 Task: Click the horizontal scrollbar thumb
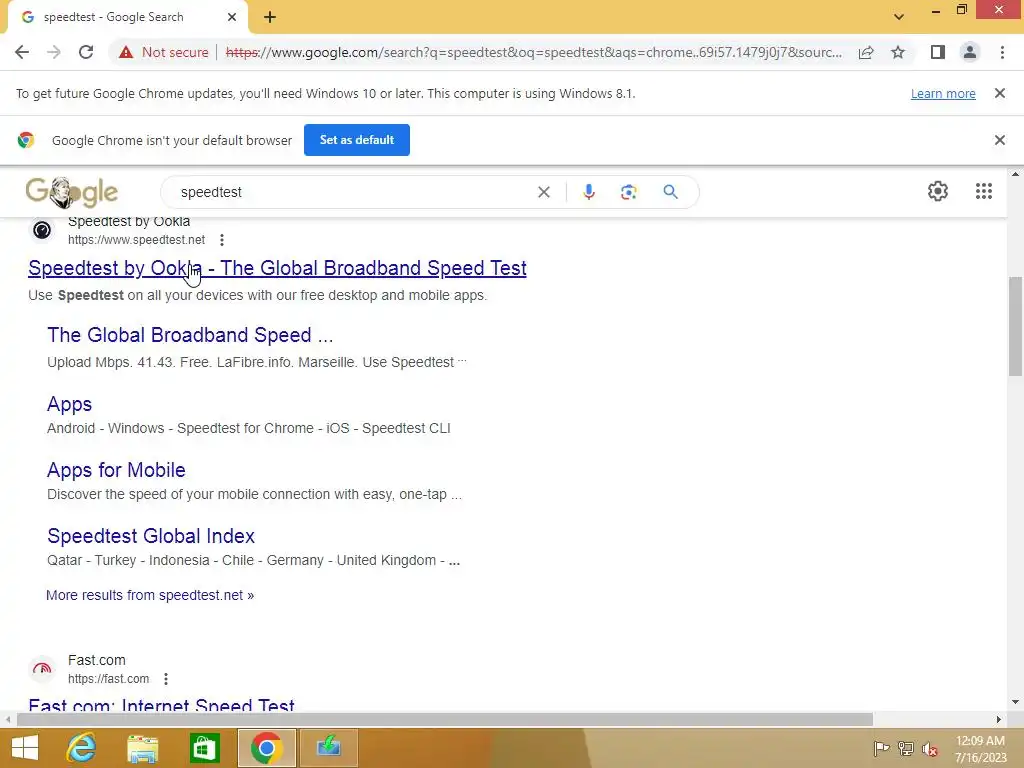pos(445,719)
